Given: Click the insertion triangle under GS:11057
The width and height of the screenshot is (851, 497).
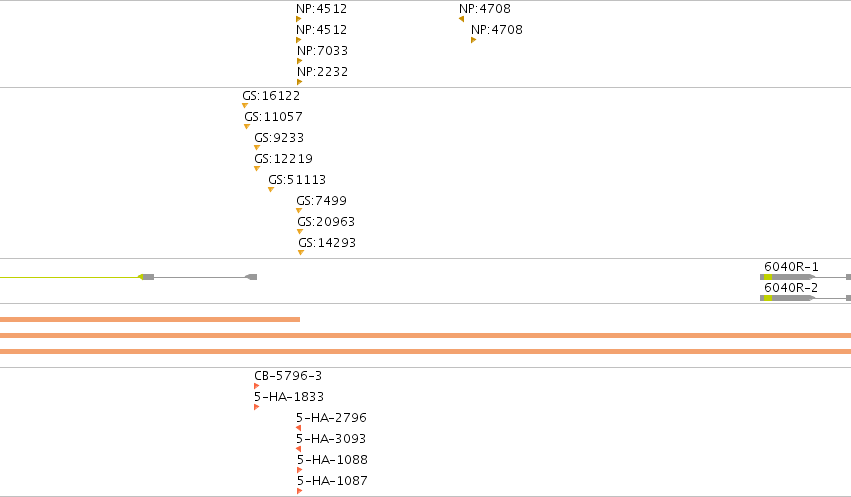Looking at the screenshot, I should point(247,127).
